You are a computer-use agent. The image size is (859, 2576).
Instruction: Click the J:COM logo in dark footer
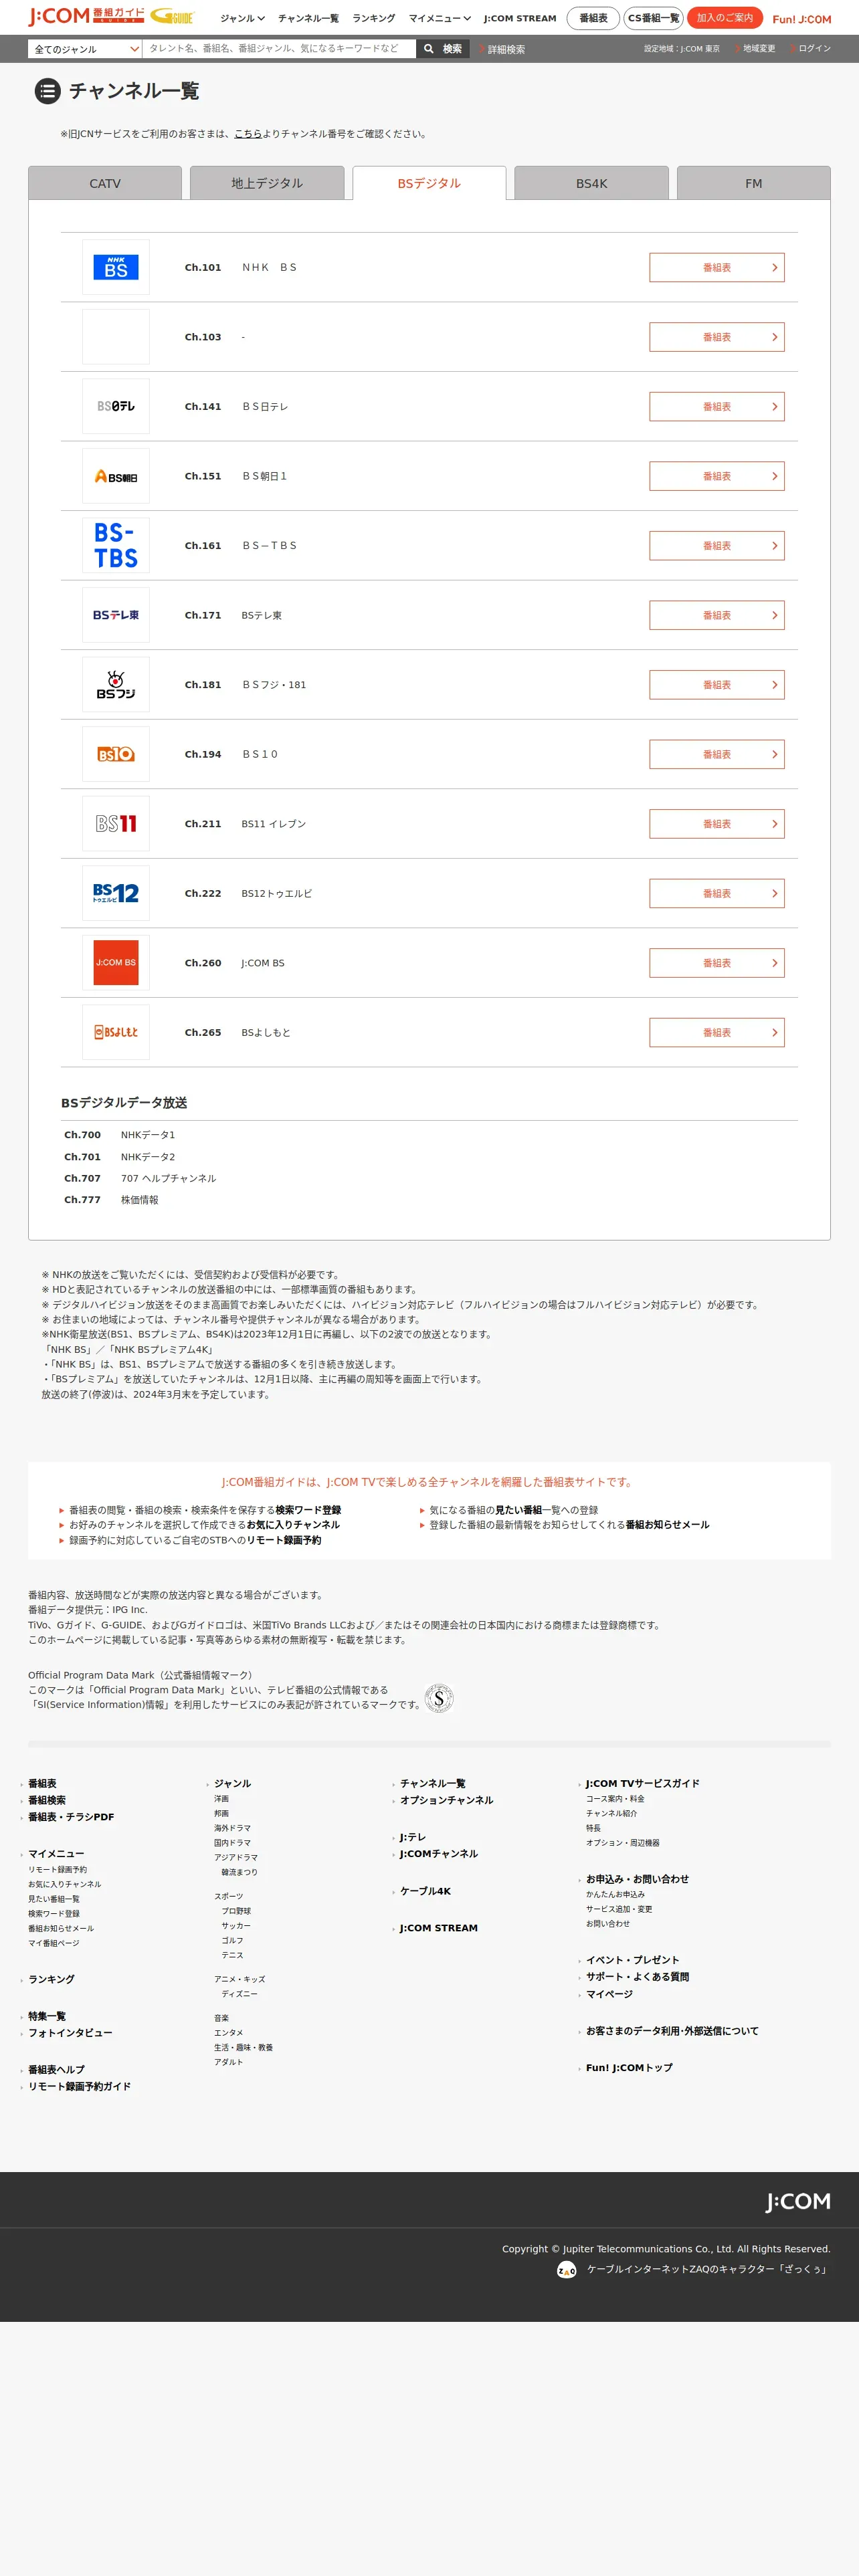[x=798, y=2201]
